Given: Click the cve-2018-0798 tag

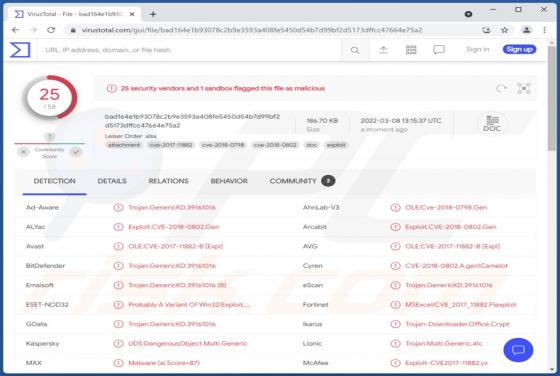Looking at the screenshot, I should tap(223, 145).
